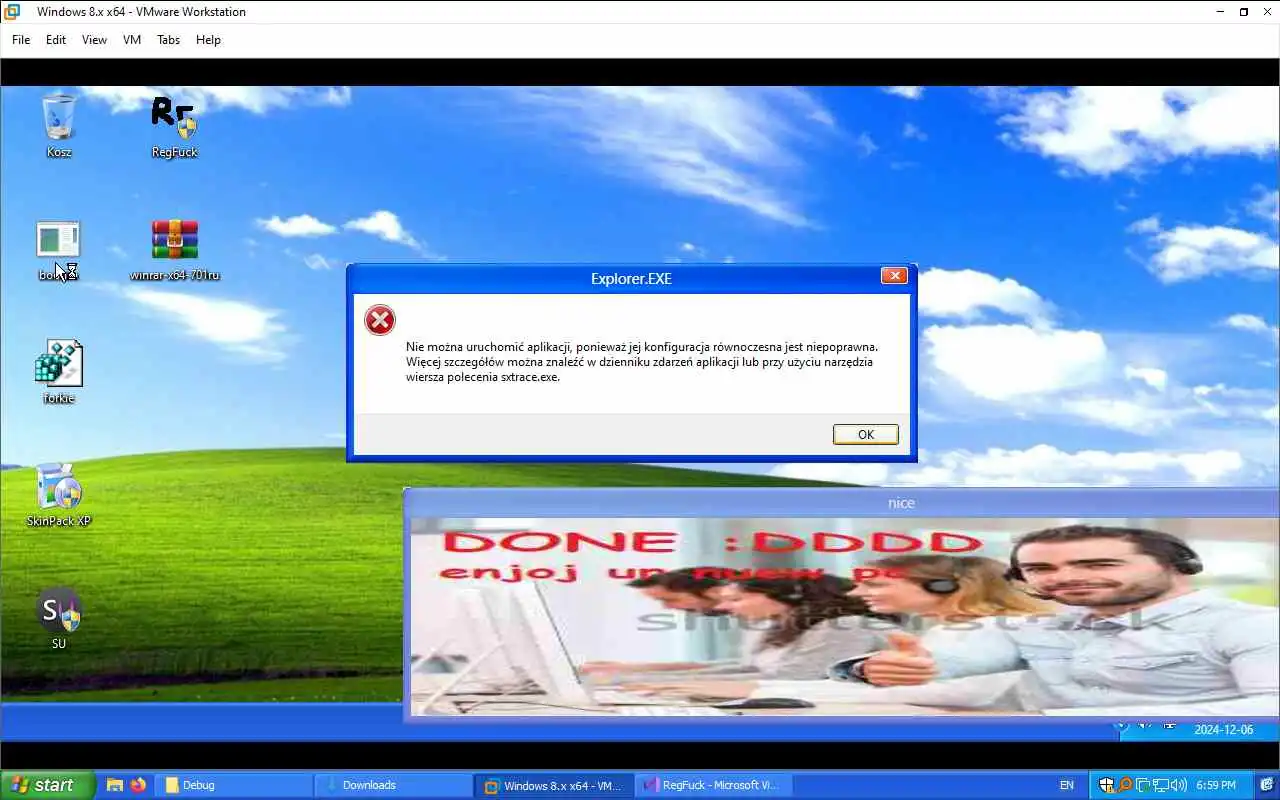Open the winrar-x64-701ru installer icon
This screenshot has width=1280, height=800.
coord(175,250)
